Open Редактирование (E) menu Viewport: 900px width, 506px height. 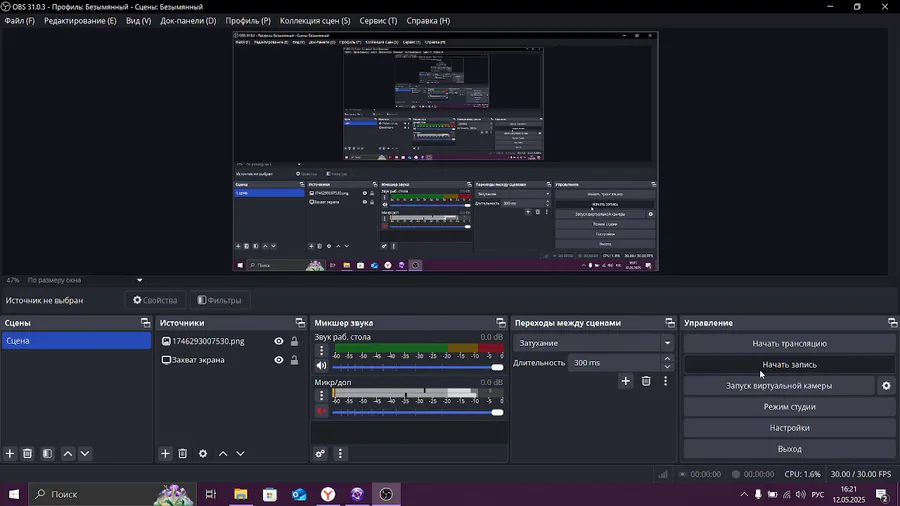(80, 21)
